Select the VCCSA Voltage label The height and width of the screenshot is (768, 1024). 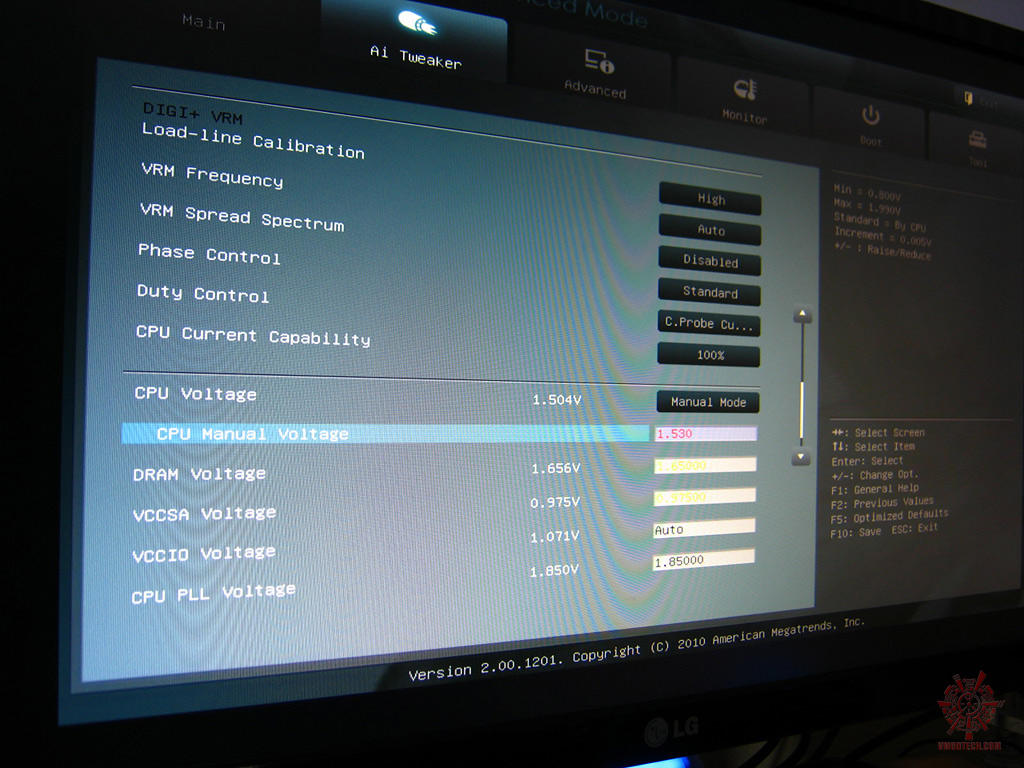(x=204, y=513)
